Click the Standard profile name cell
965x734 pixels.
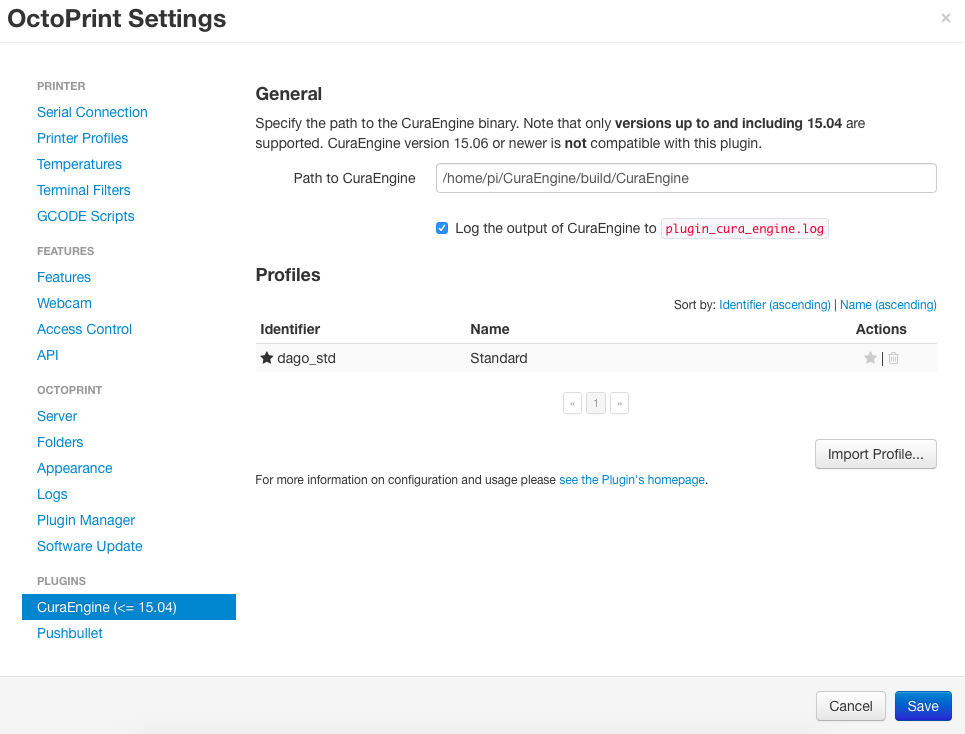coord(499,358)
